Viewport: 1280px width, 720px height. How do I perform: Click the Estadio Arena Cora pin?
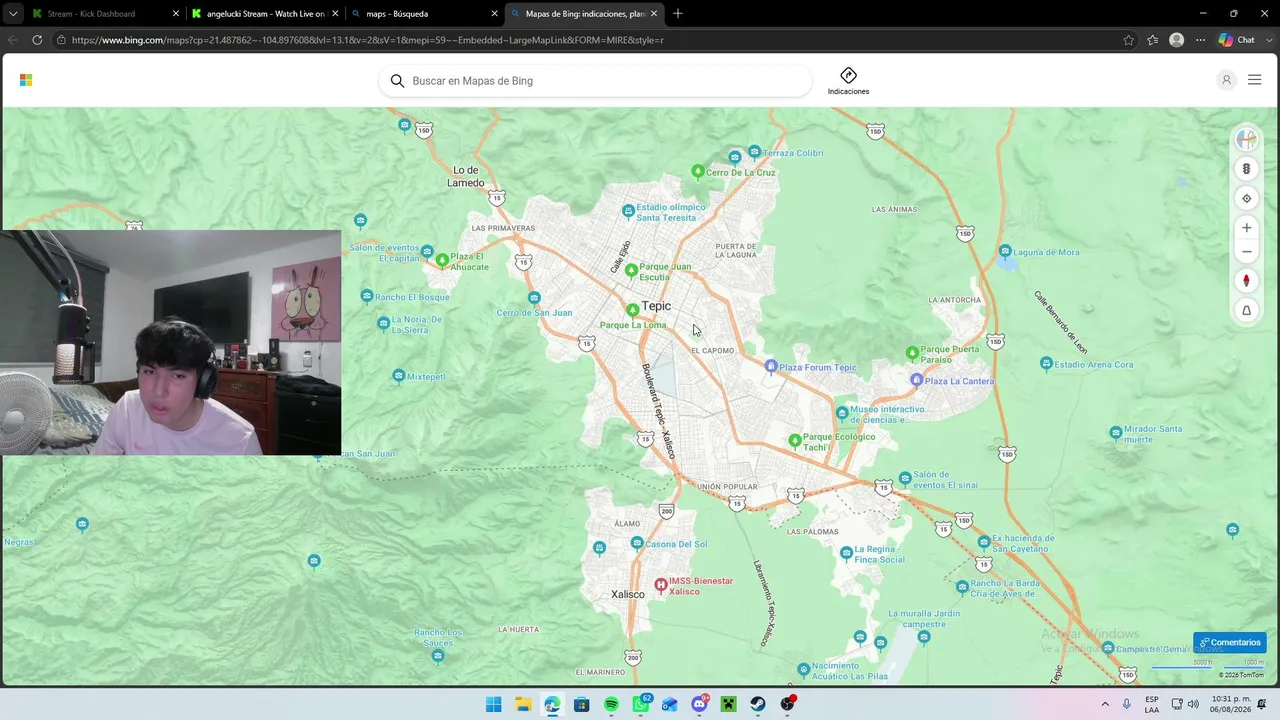[1046, 364]
